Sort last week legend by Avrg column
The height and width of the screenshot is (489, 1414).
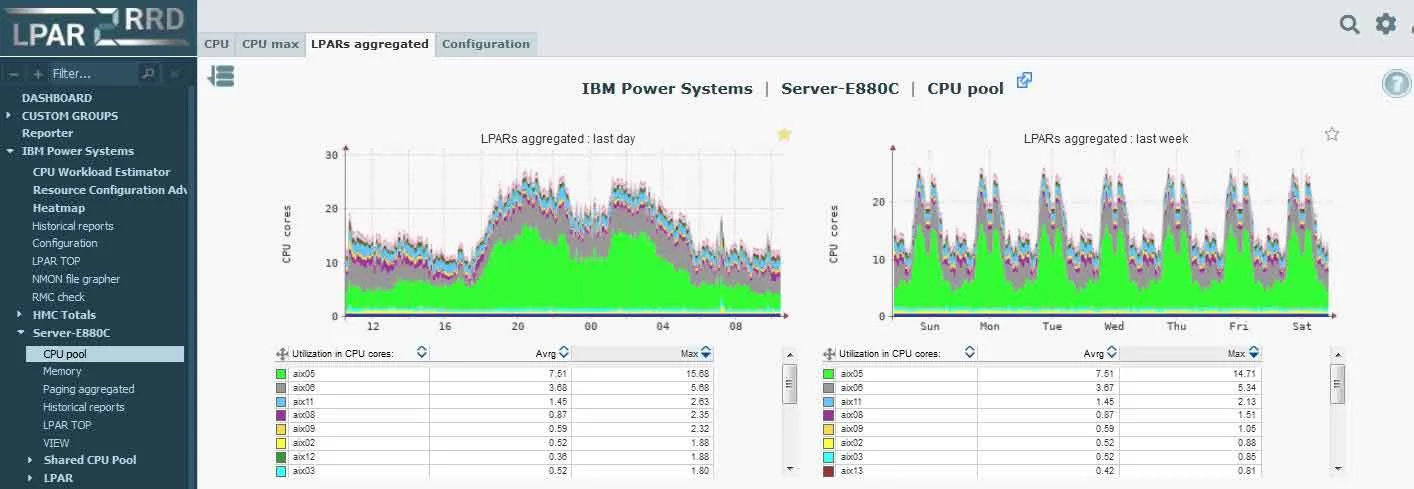click(x=1111, y=352)
